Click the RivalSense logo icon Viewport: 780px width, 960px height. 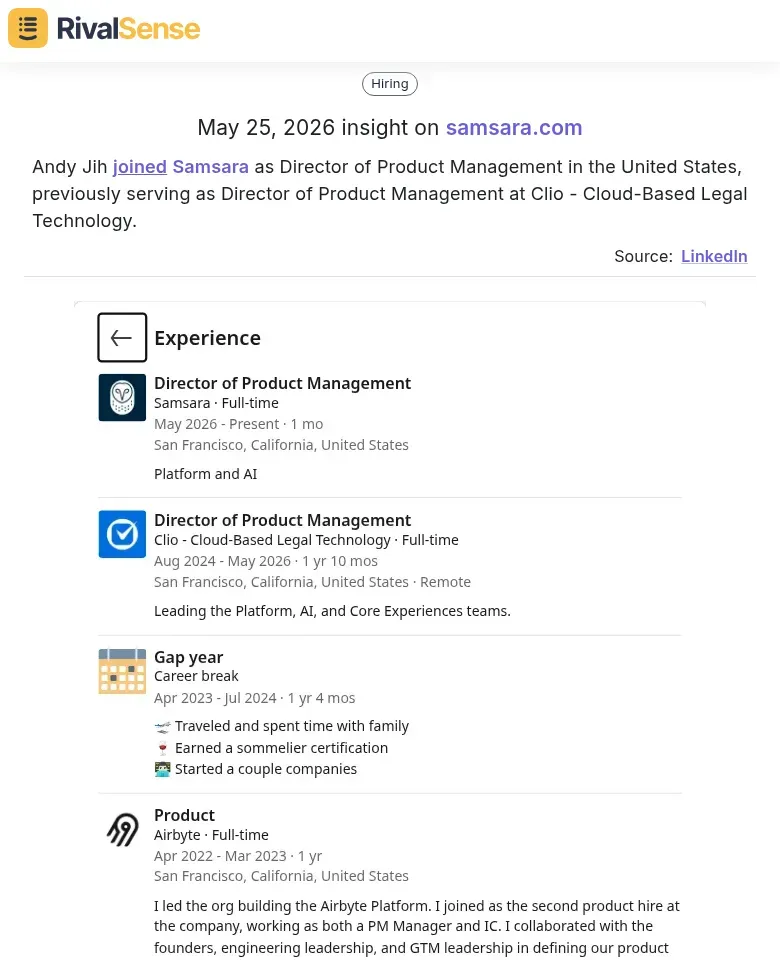(x=28, y=28)
